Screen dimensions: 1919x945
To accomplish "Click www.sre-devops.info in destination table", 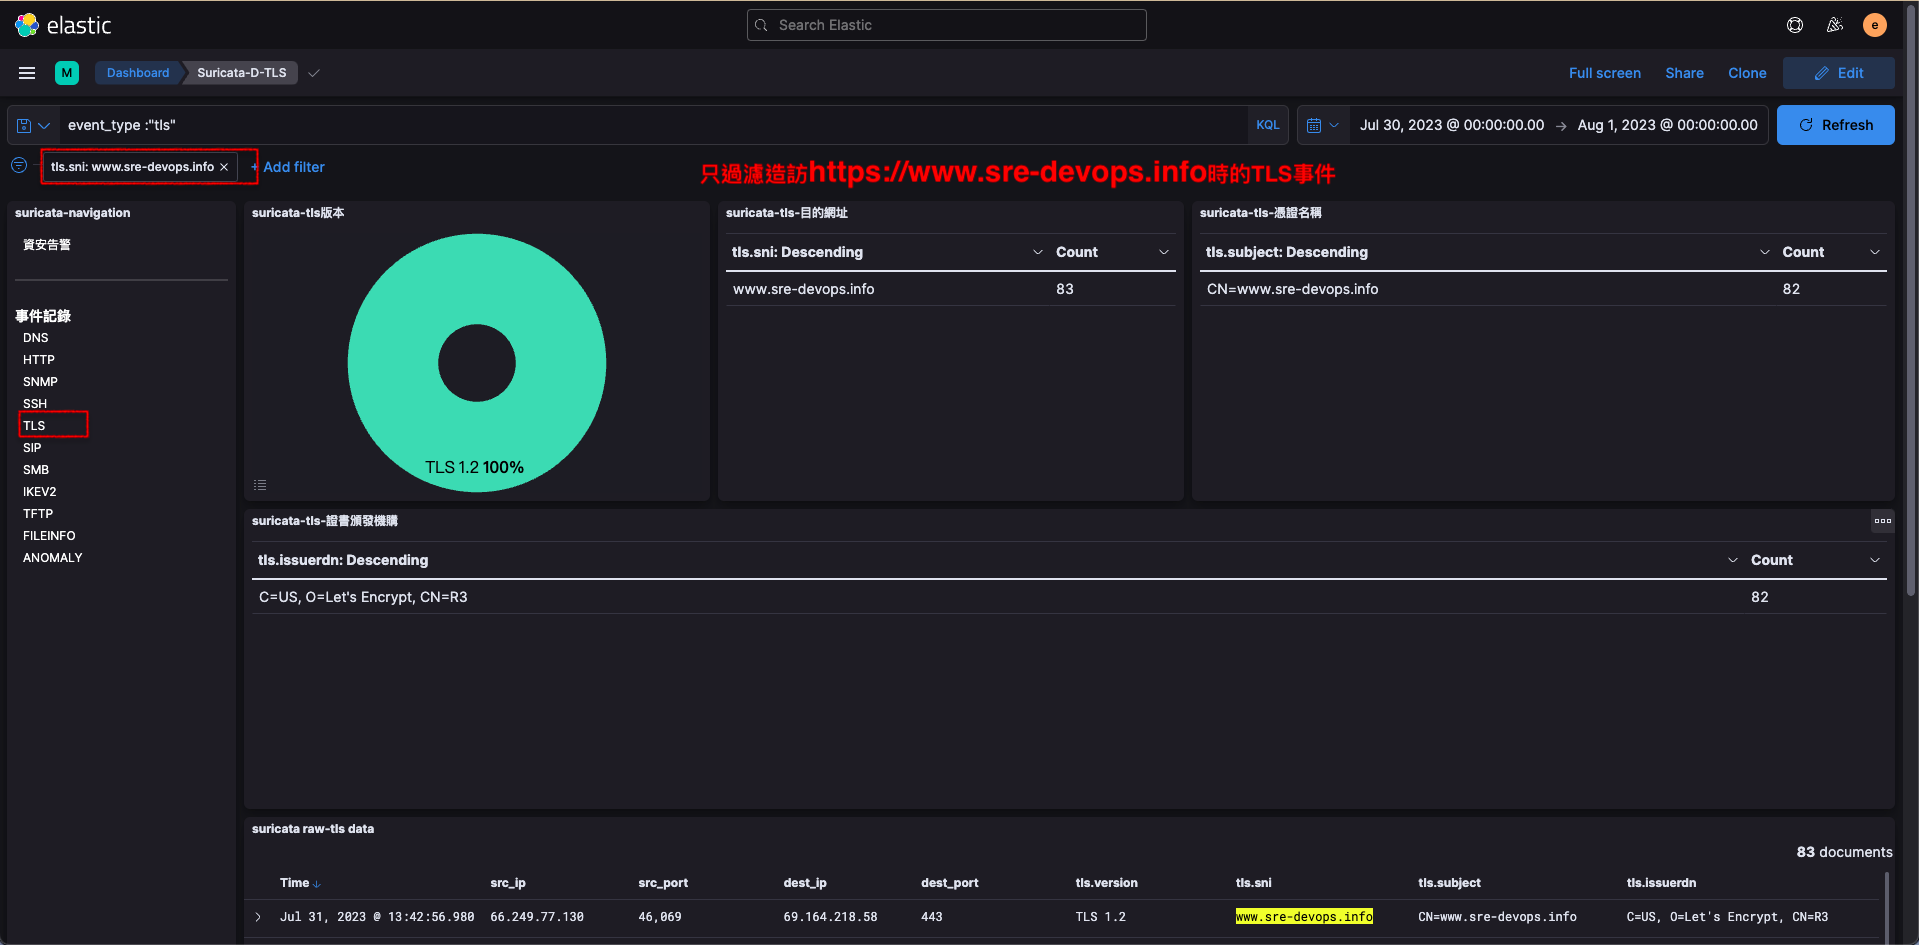I will 804,289.
